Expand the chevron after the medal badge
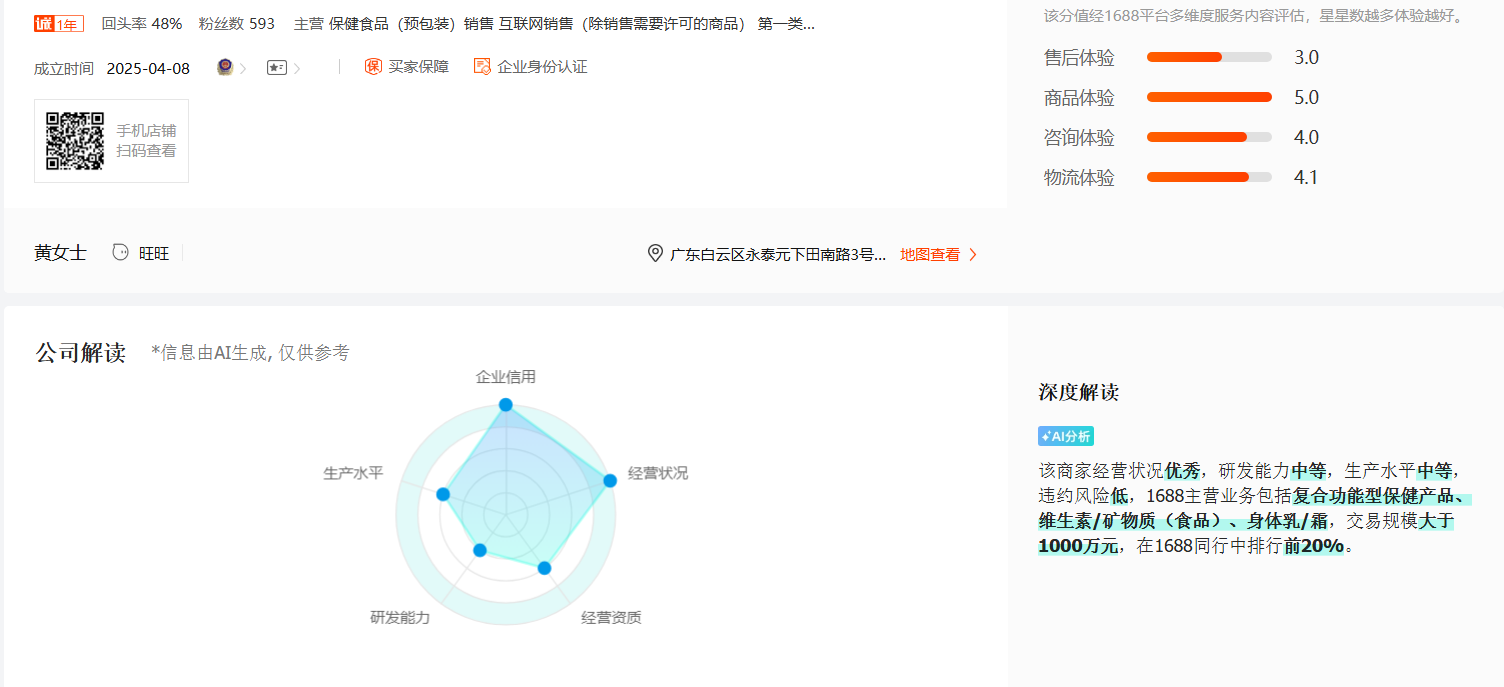The width and height of the screenshot is (1504, 687). [243, 68]
